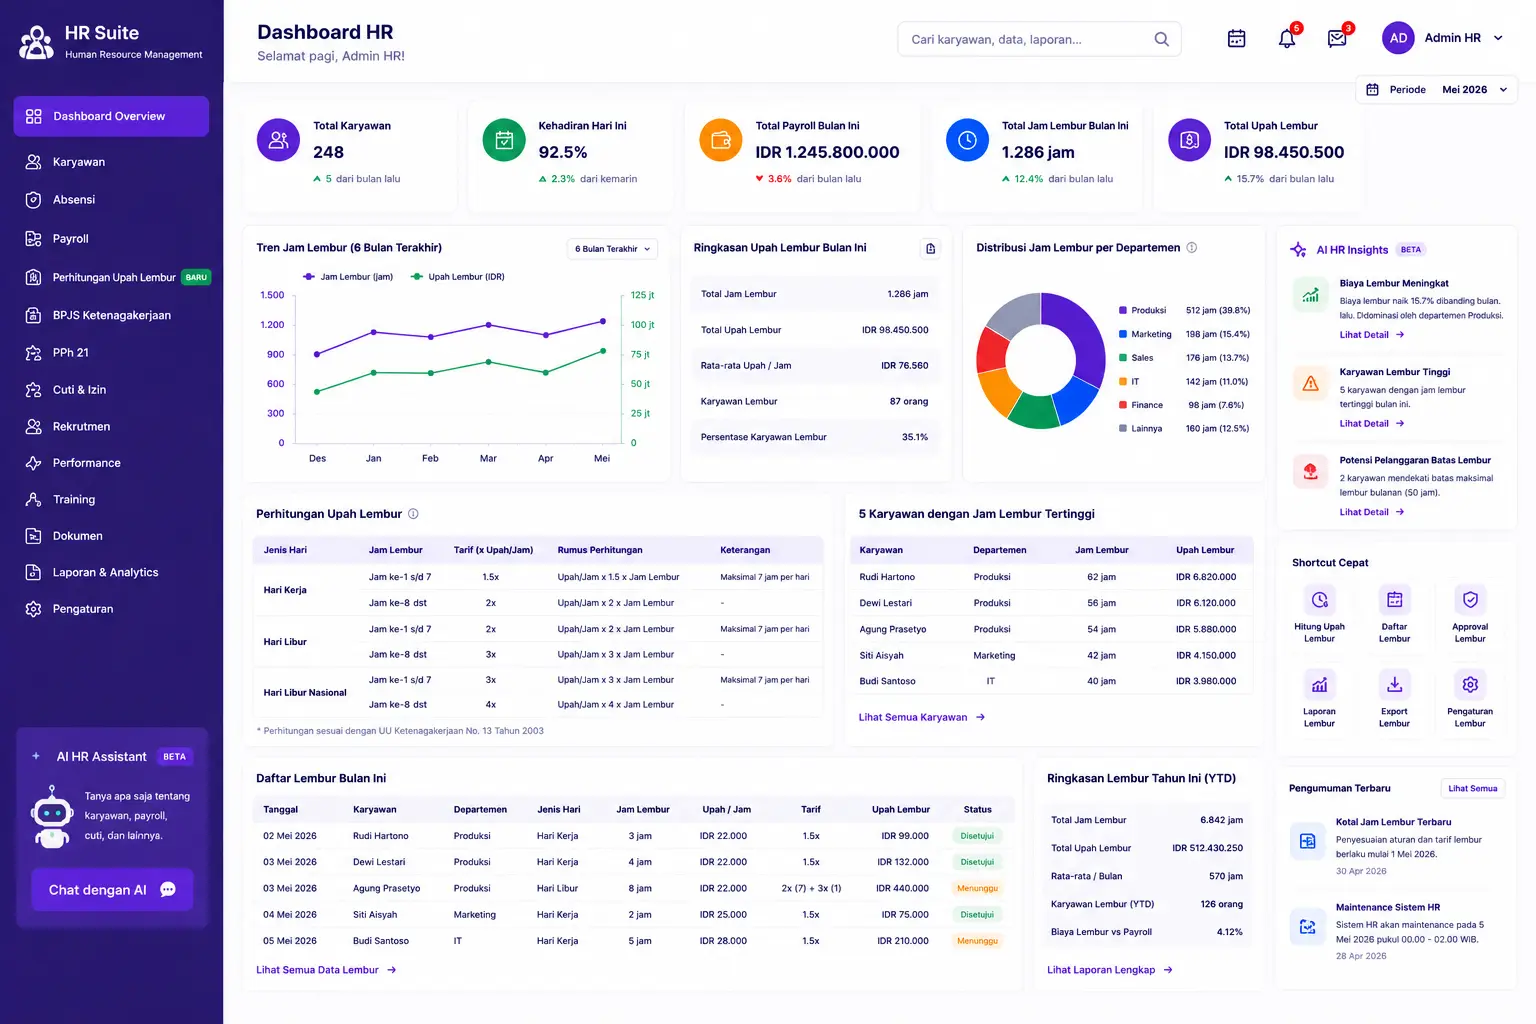Click Lihat Semua Karyawan link

[922, 717]
